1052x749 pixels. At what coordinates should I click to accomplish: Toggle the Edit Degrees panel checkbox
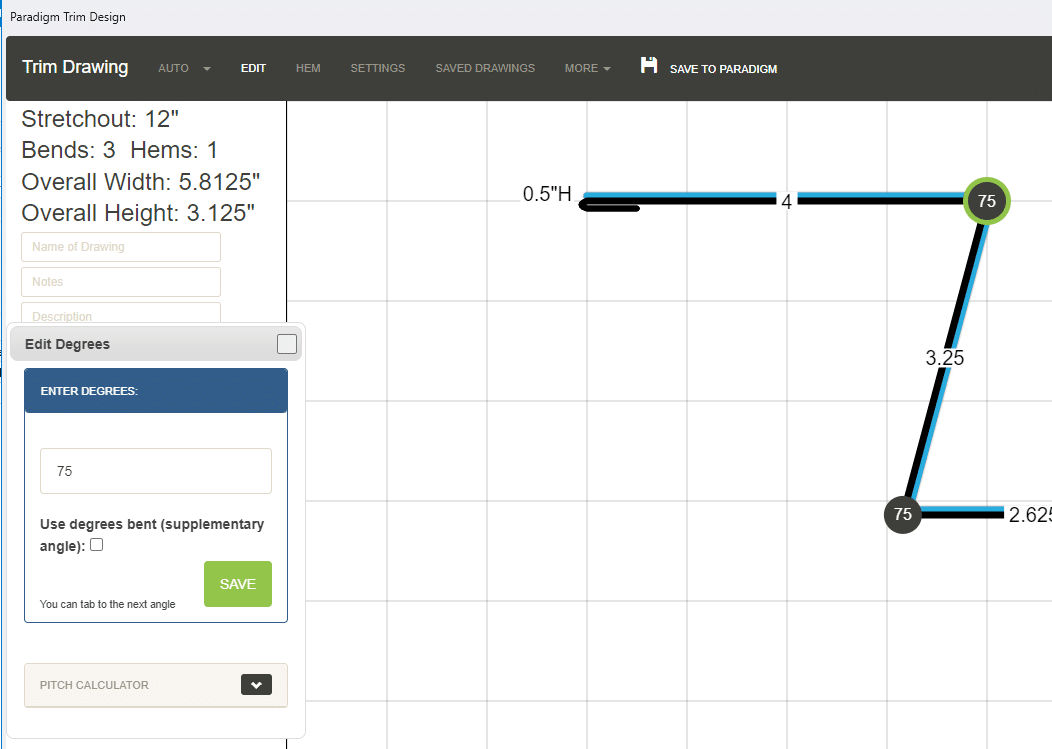[x=286, y=344]
